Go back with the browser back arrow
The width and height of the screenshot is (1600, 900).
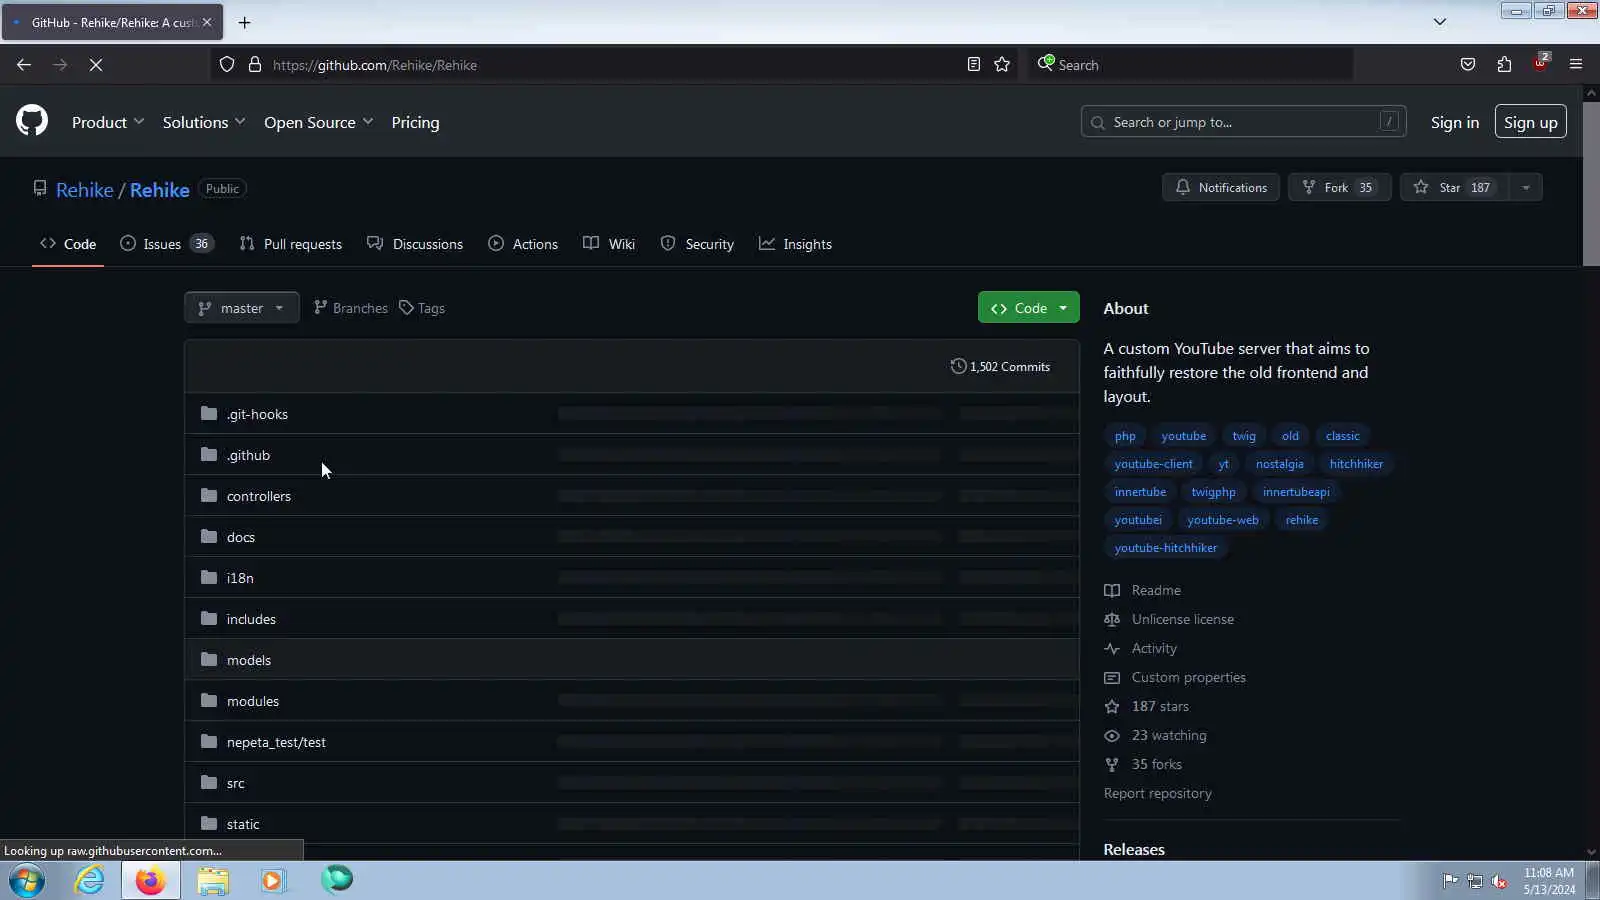[x=24, y=65]
